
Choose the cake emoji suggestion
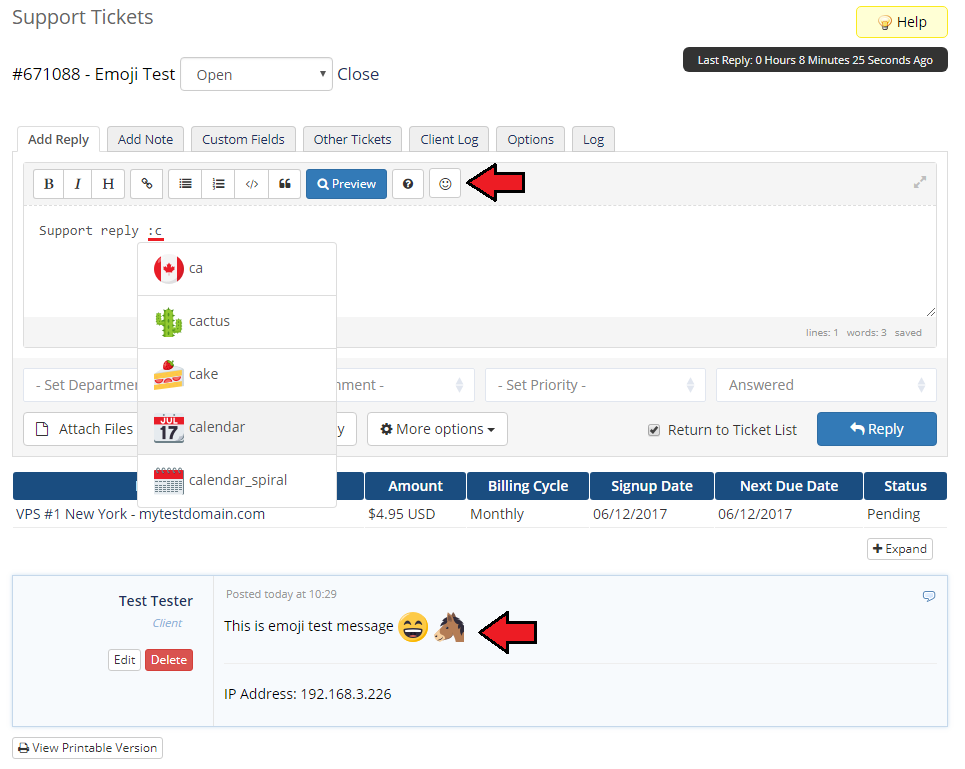coord(237,375)
